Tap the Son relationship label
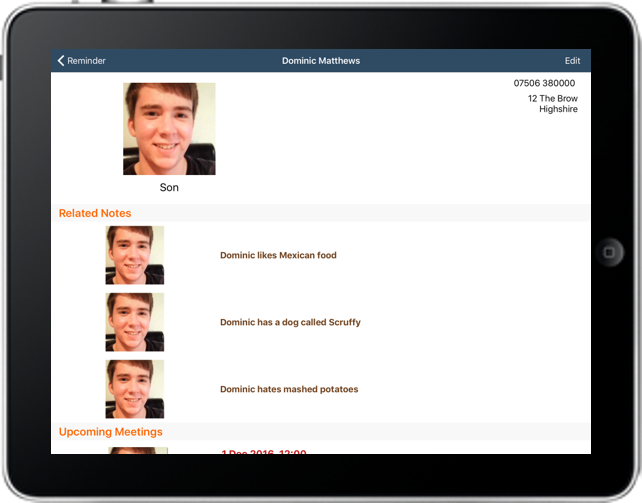The width and height of the screenshot is (642, 503). (169, 187)
